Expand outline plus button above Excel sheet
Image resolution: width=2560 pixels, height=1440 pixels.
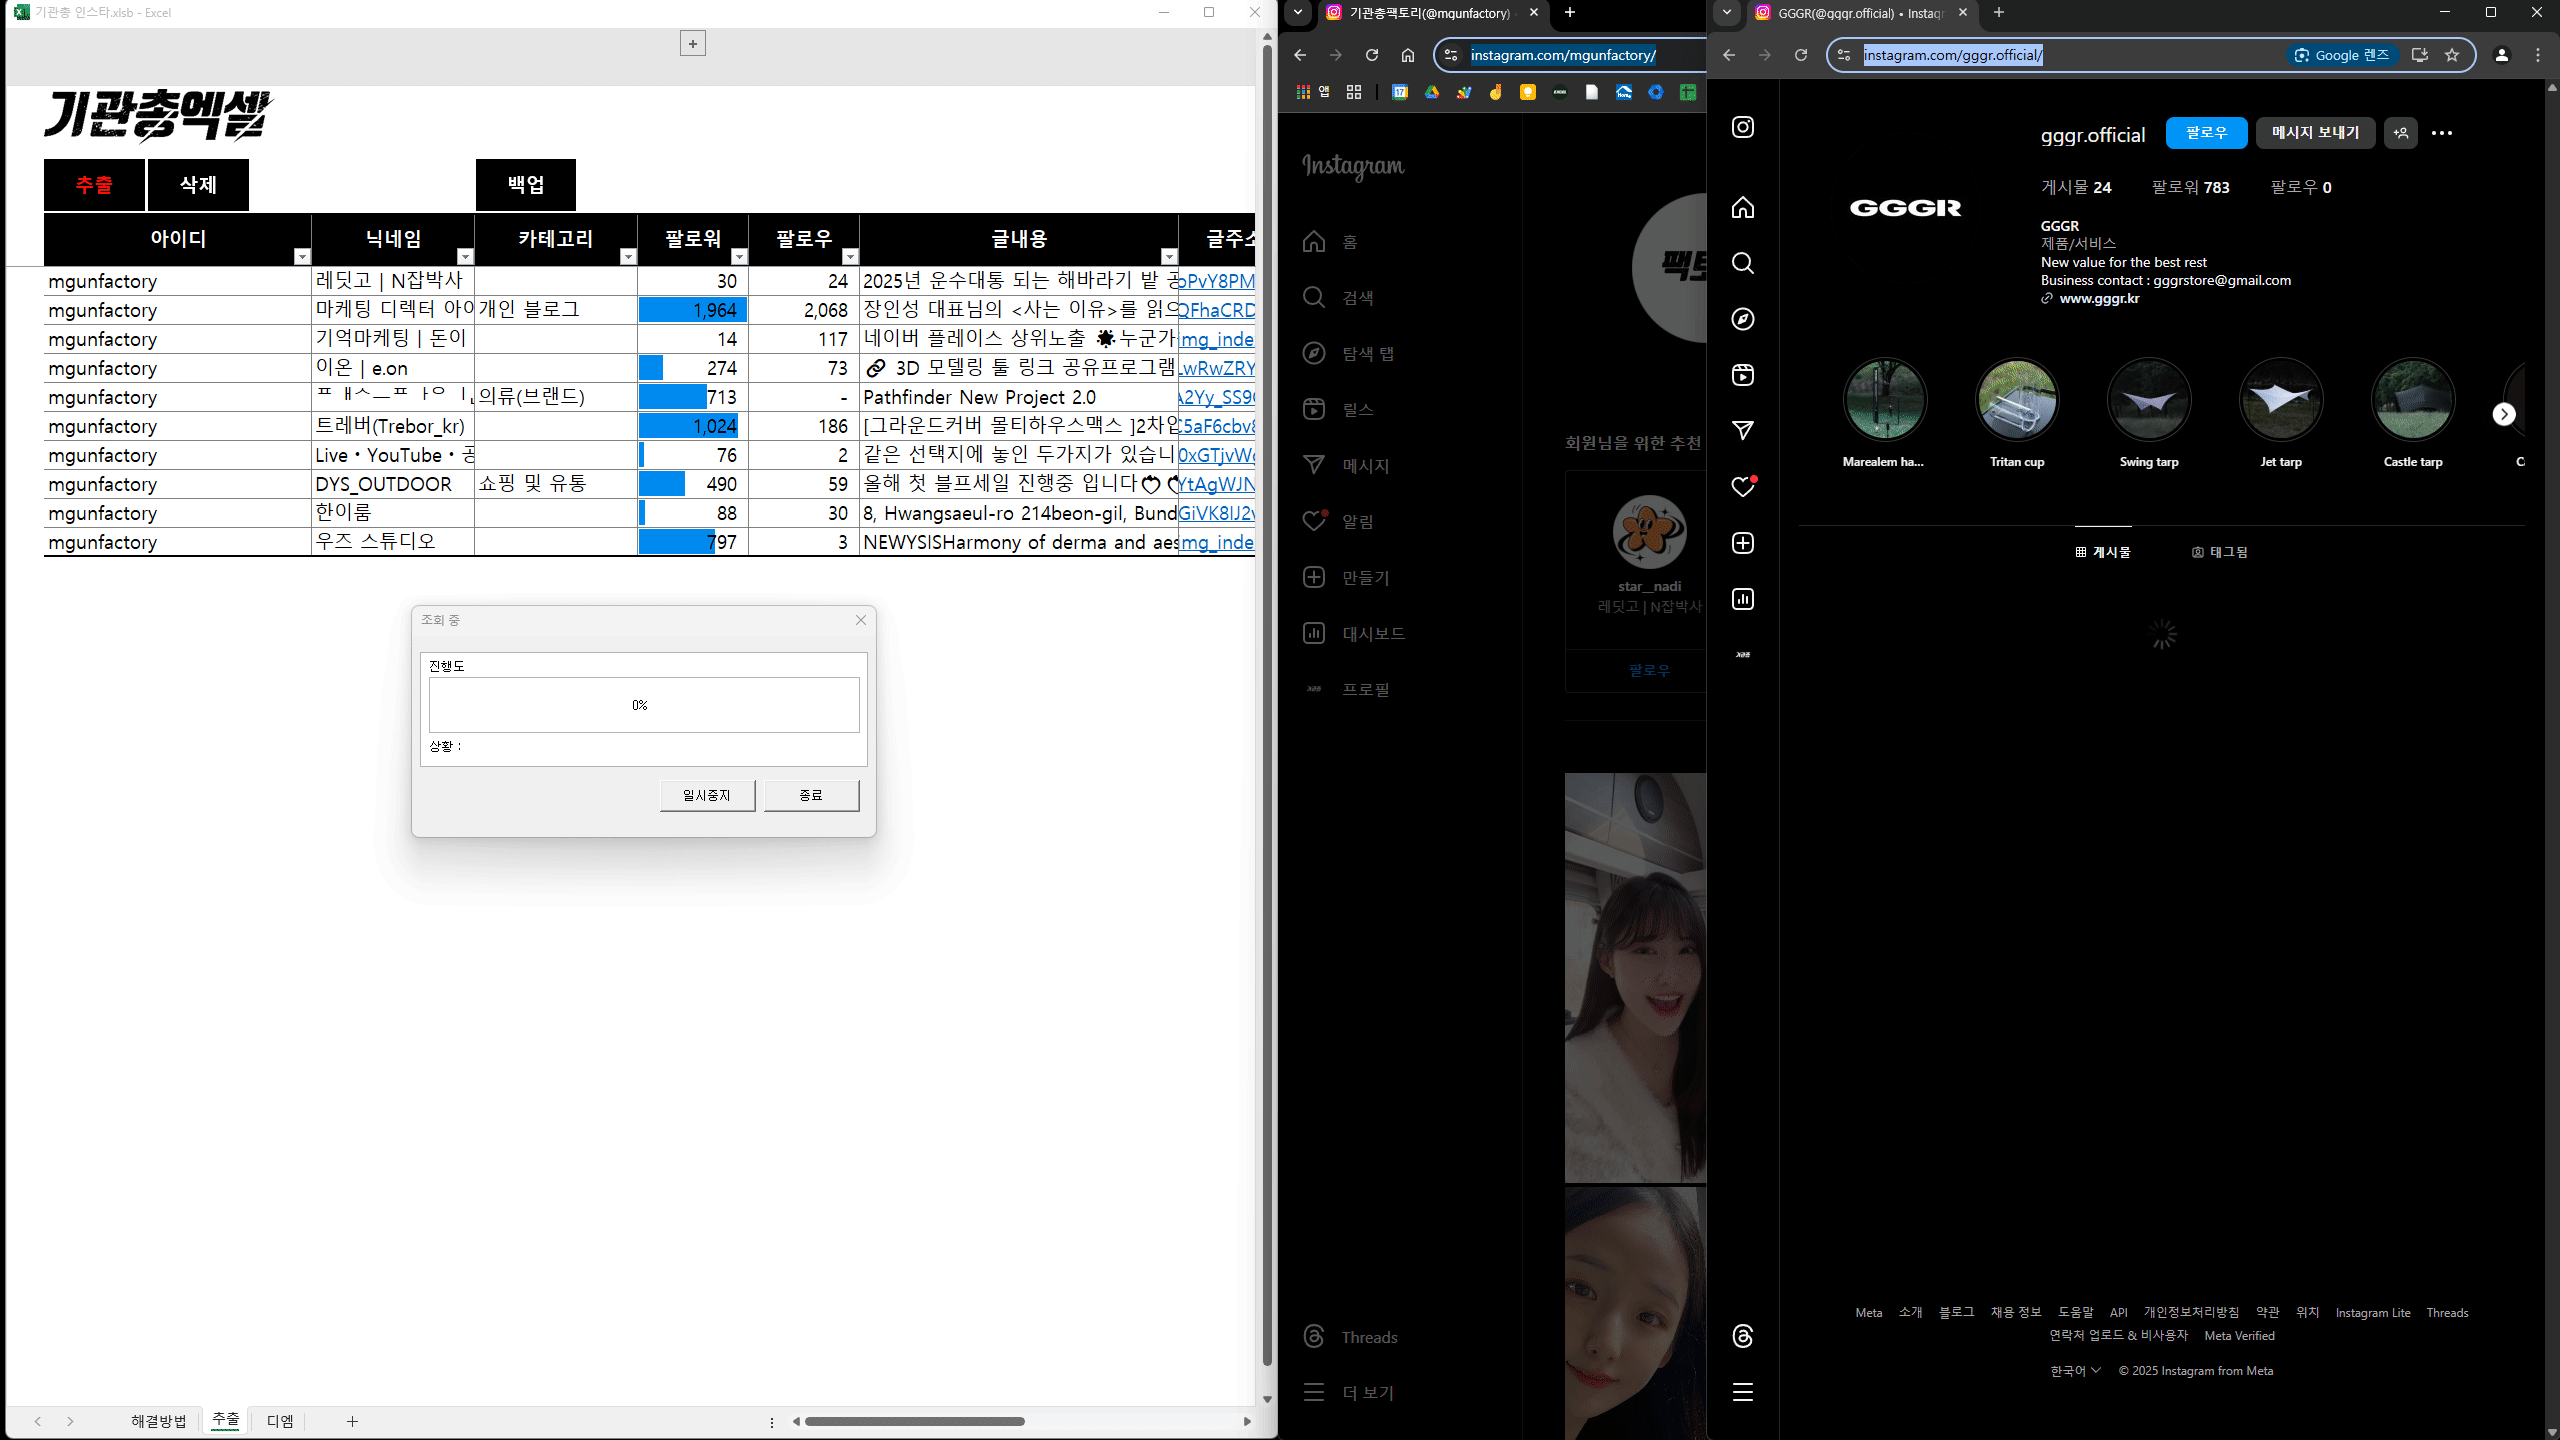pos(693,43)
